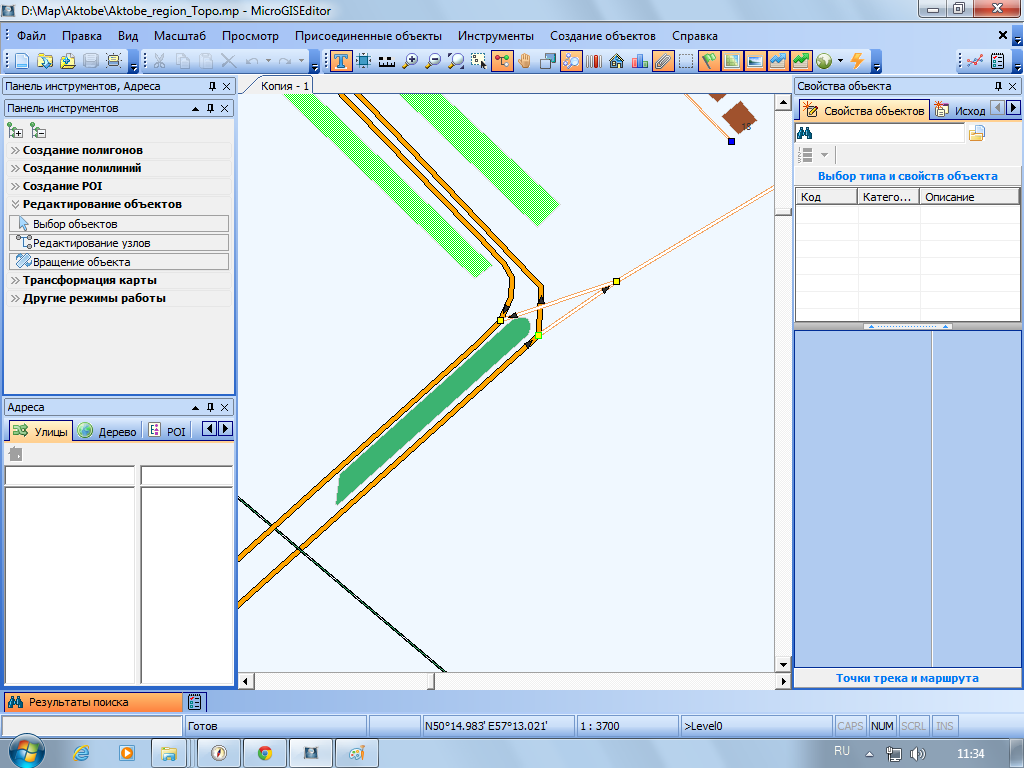Click the Вращение объекта button
The width and height of the screenshot is (1024, 768).
(118, 262)
